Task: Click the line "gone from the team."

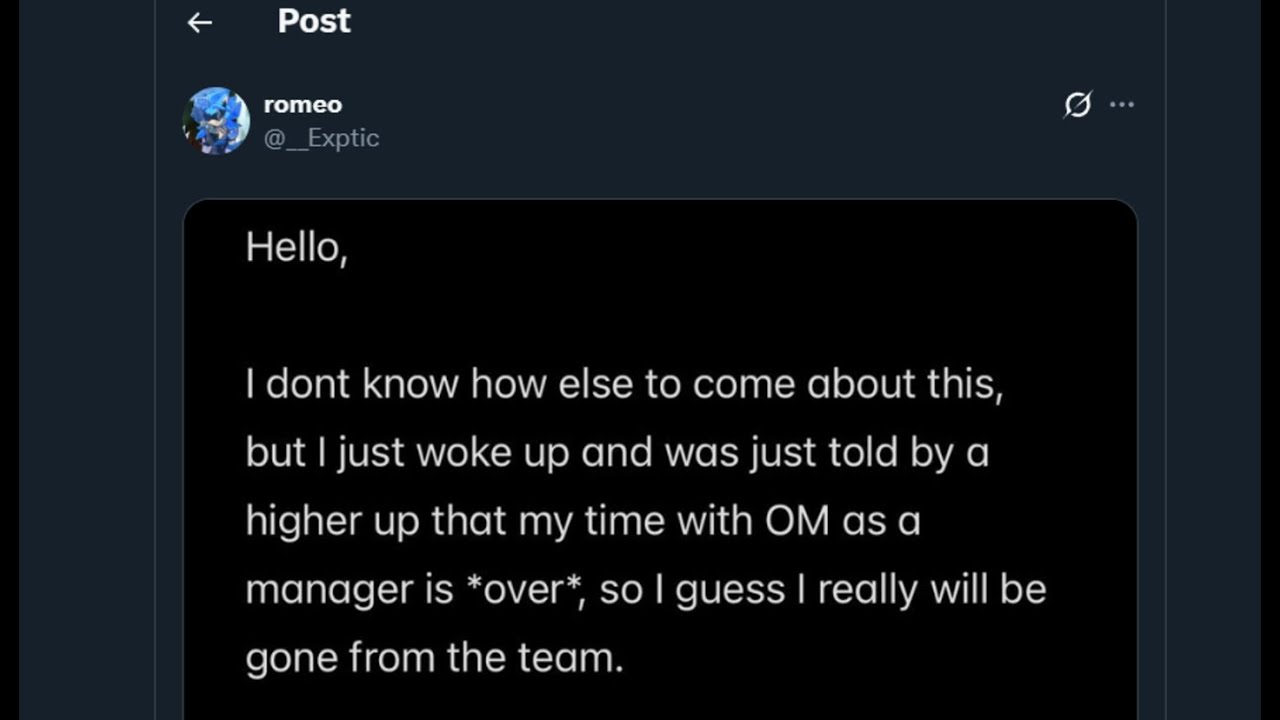Action: (x=434, y=658)
